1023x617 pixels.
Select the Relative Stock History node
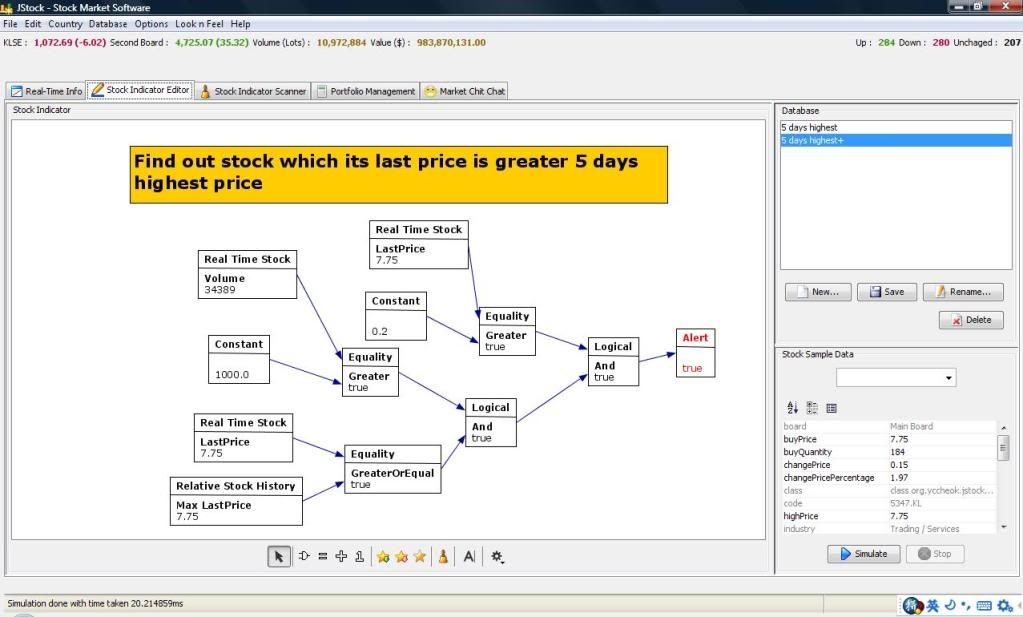(x=236, y=501)
